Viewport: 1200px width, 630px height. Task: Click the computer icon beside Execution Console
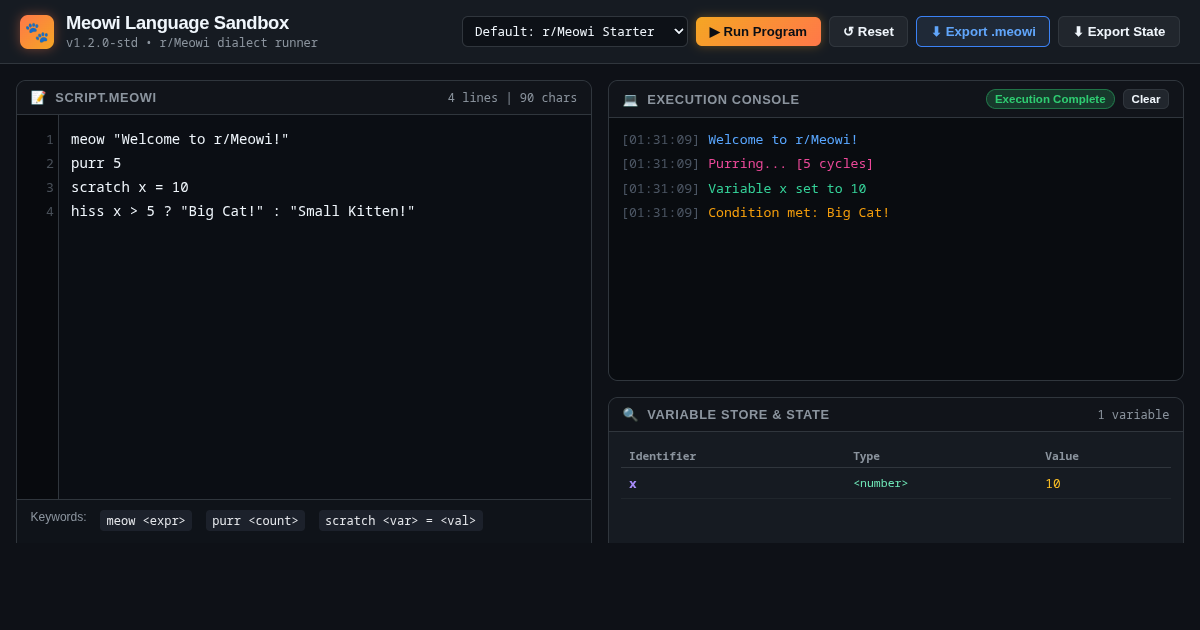(x=630, y=99)
